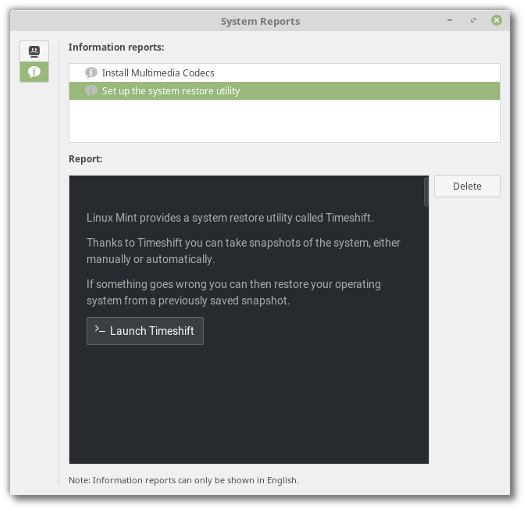Image resolution: width=526 pixels, height=511 pixels.
Task: Launch Timeshift from the report
Action: pyautogui.click(x=145, y=331)
